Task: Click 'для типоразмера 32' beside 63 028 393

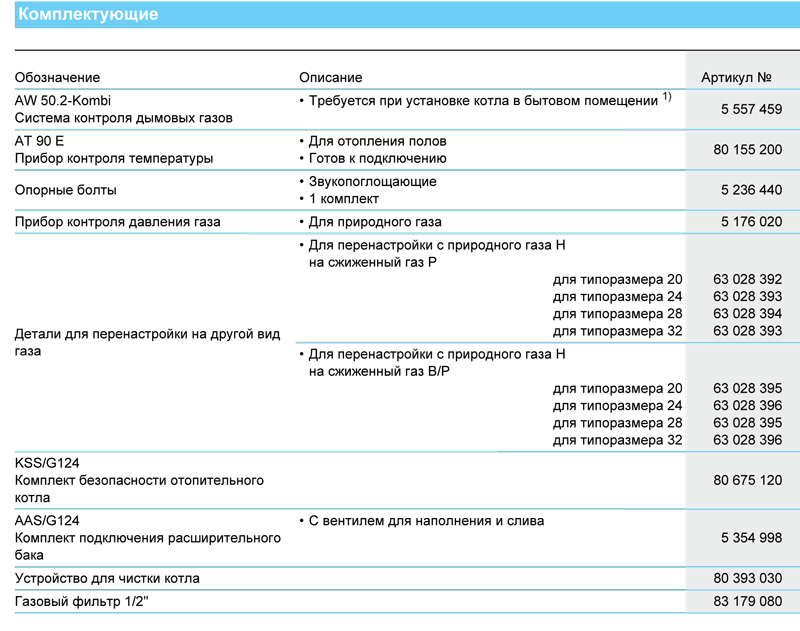Action: tap(617, 331)
